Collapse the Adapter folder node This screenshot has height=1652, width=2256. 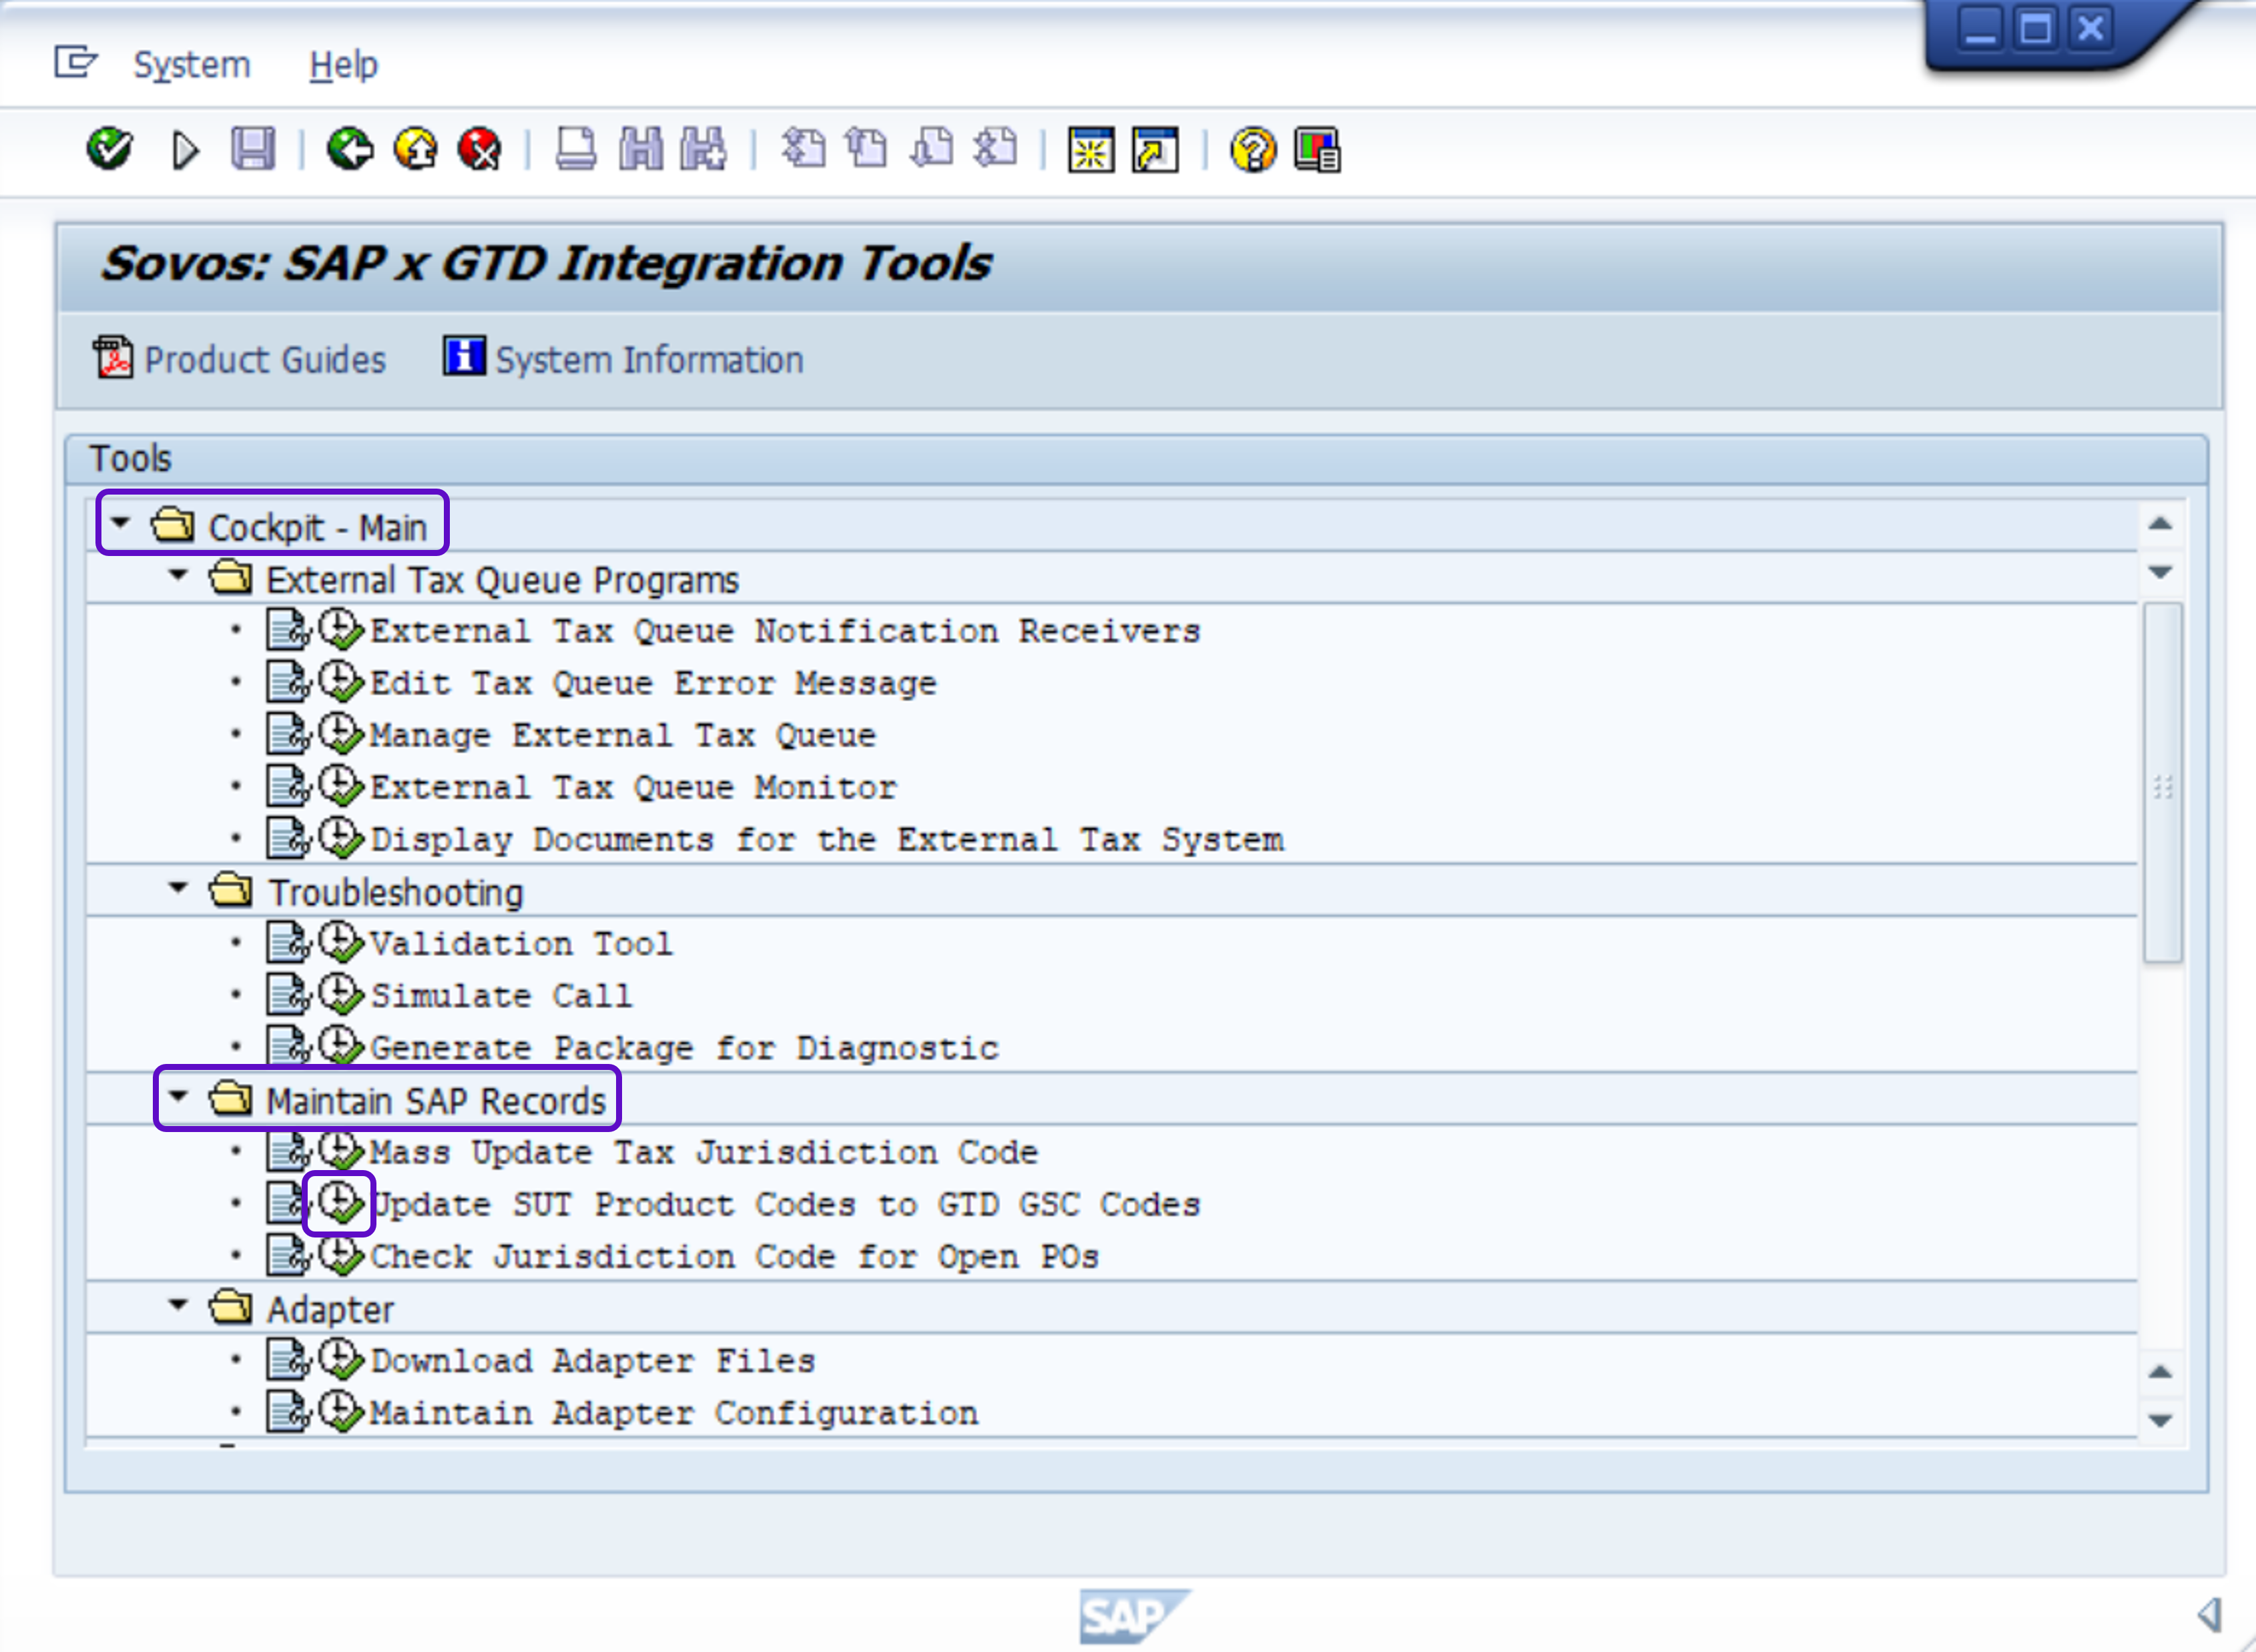point(178,1305)
